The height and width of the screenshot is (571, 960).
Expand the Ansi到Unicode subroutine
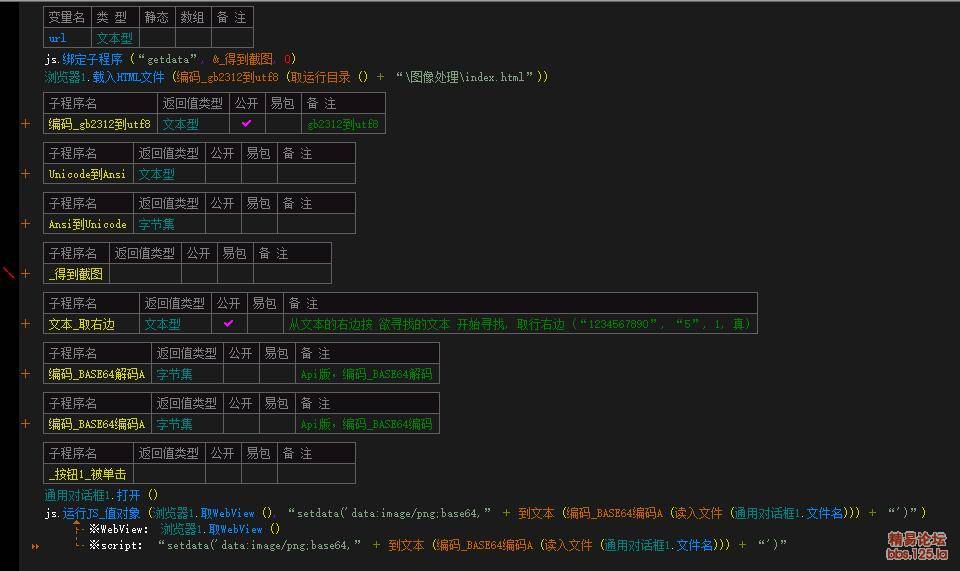pos(25,224)
